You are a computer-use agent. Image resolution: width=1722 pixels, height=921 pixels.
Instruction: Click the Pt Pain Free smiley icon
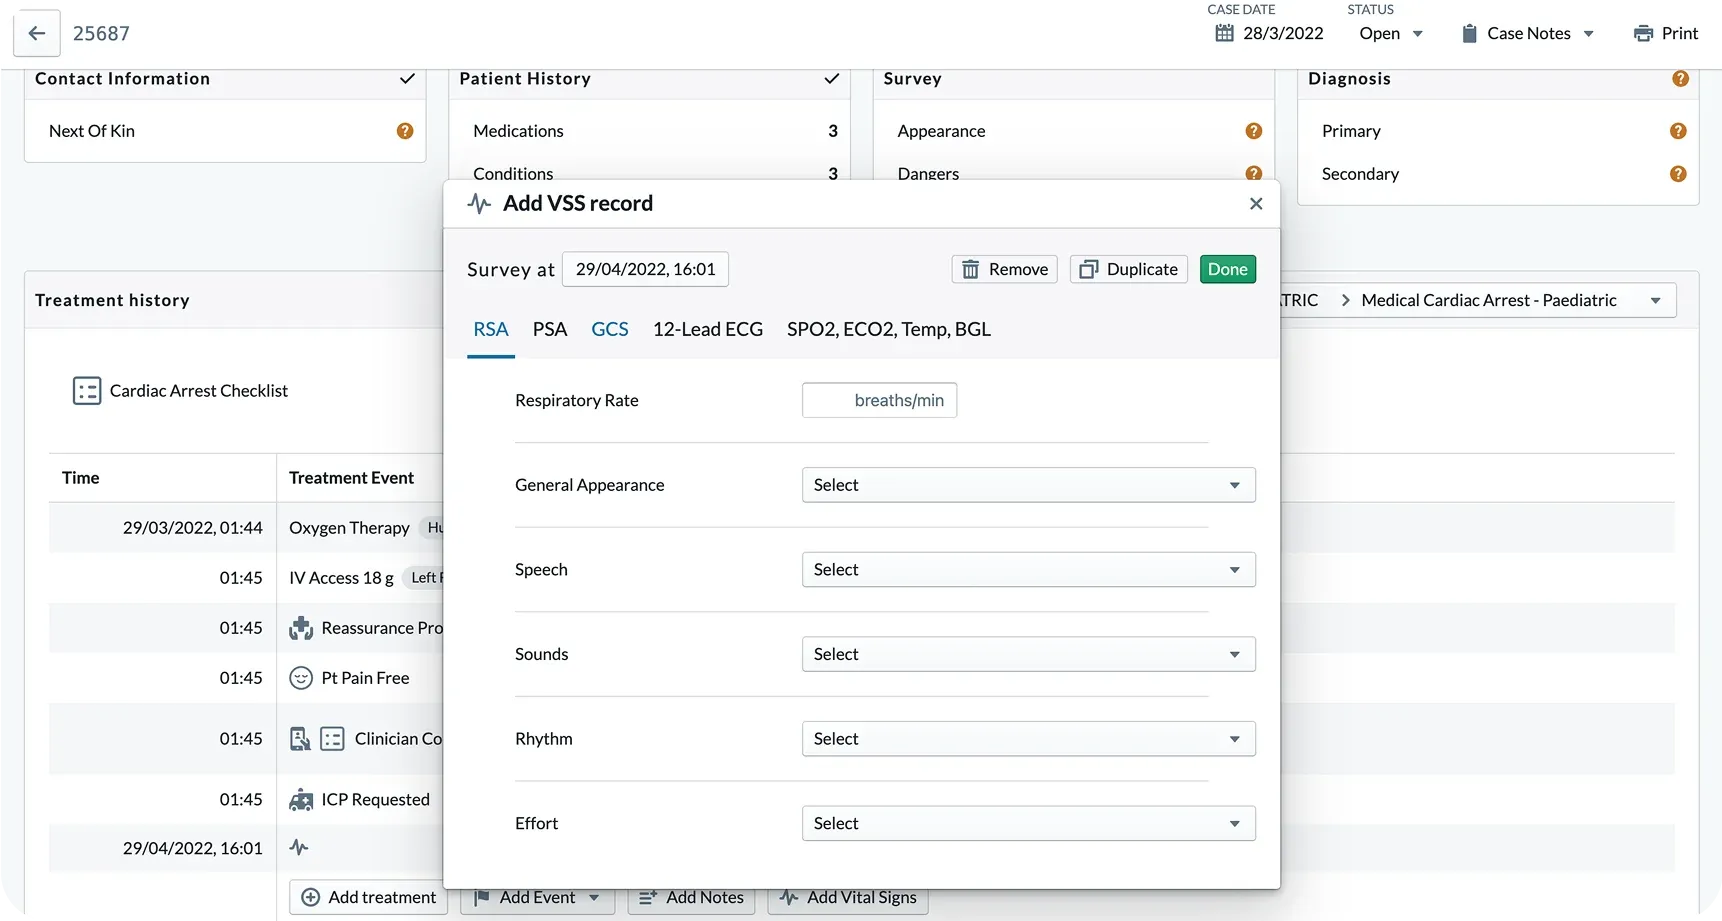tap(301, 678)
